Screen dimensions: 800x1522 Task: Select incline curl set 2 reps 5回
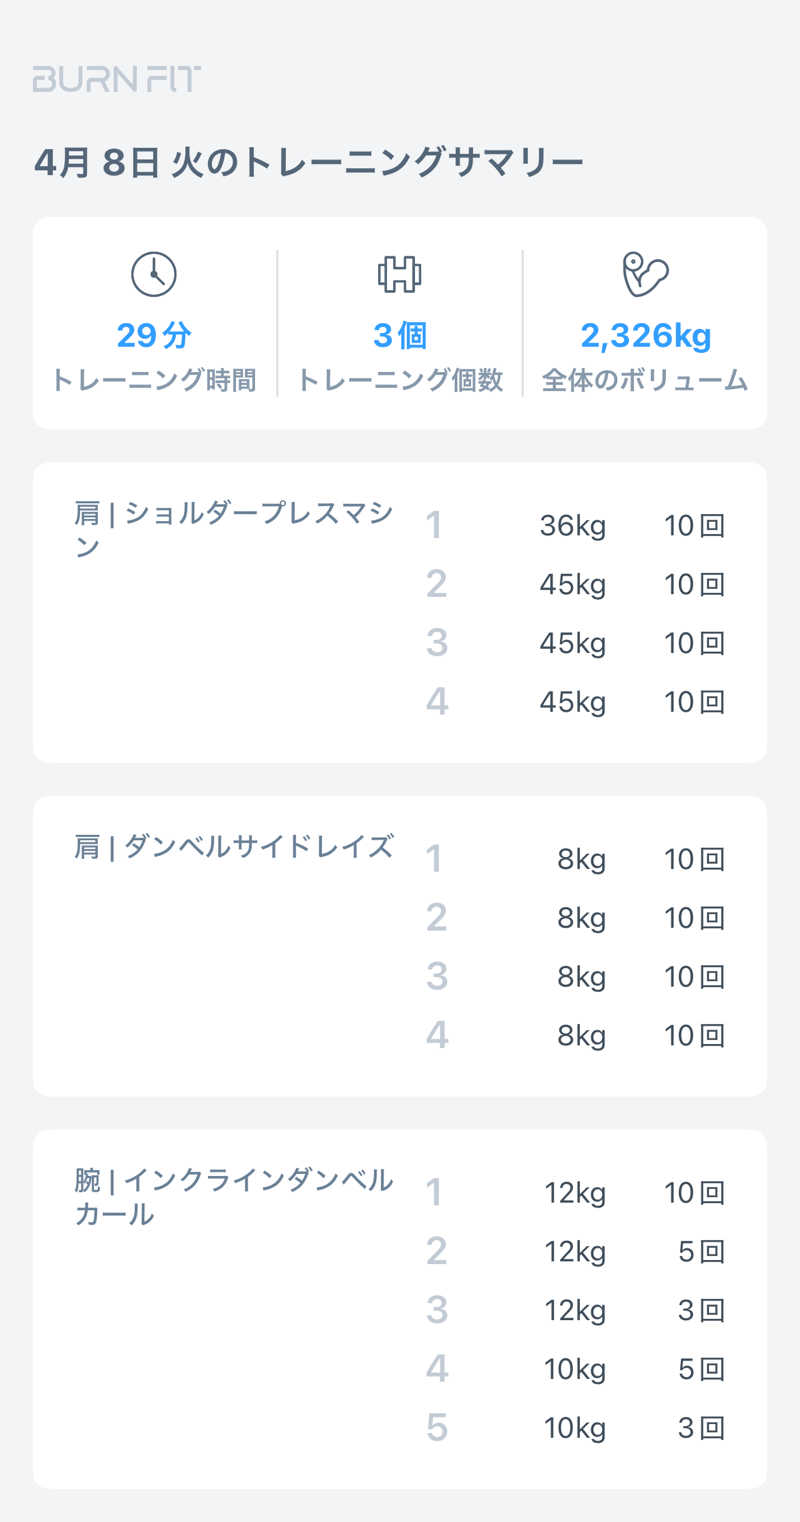pos(700,1252)
